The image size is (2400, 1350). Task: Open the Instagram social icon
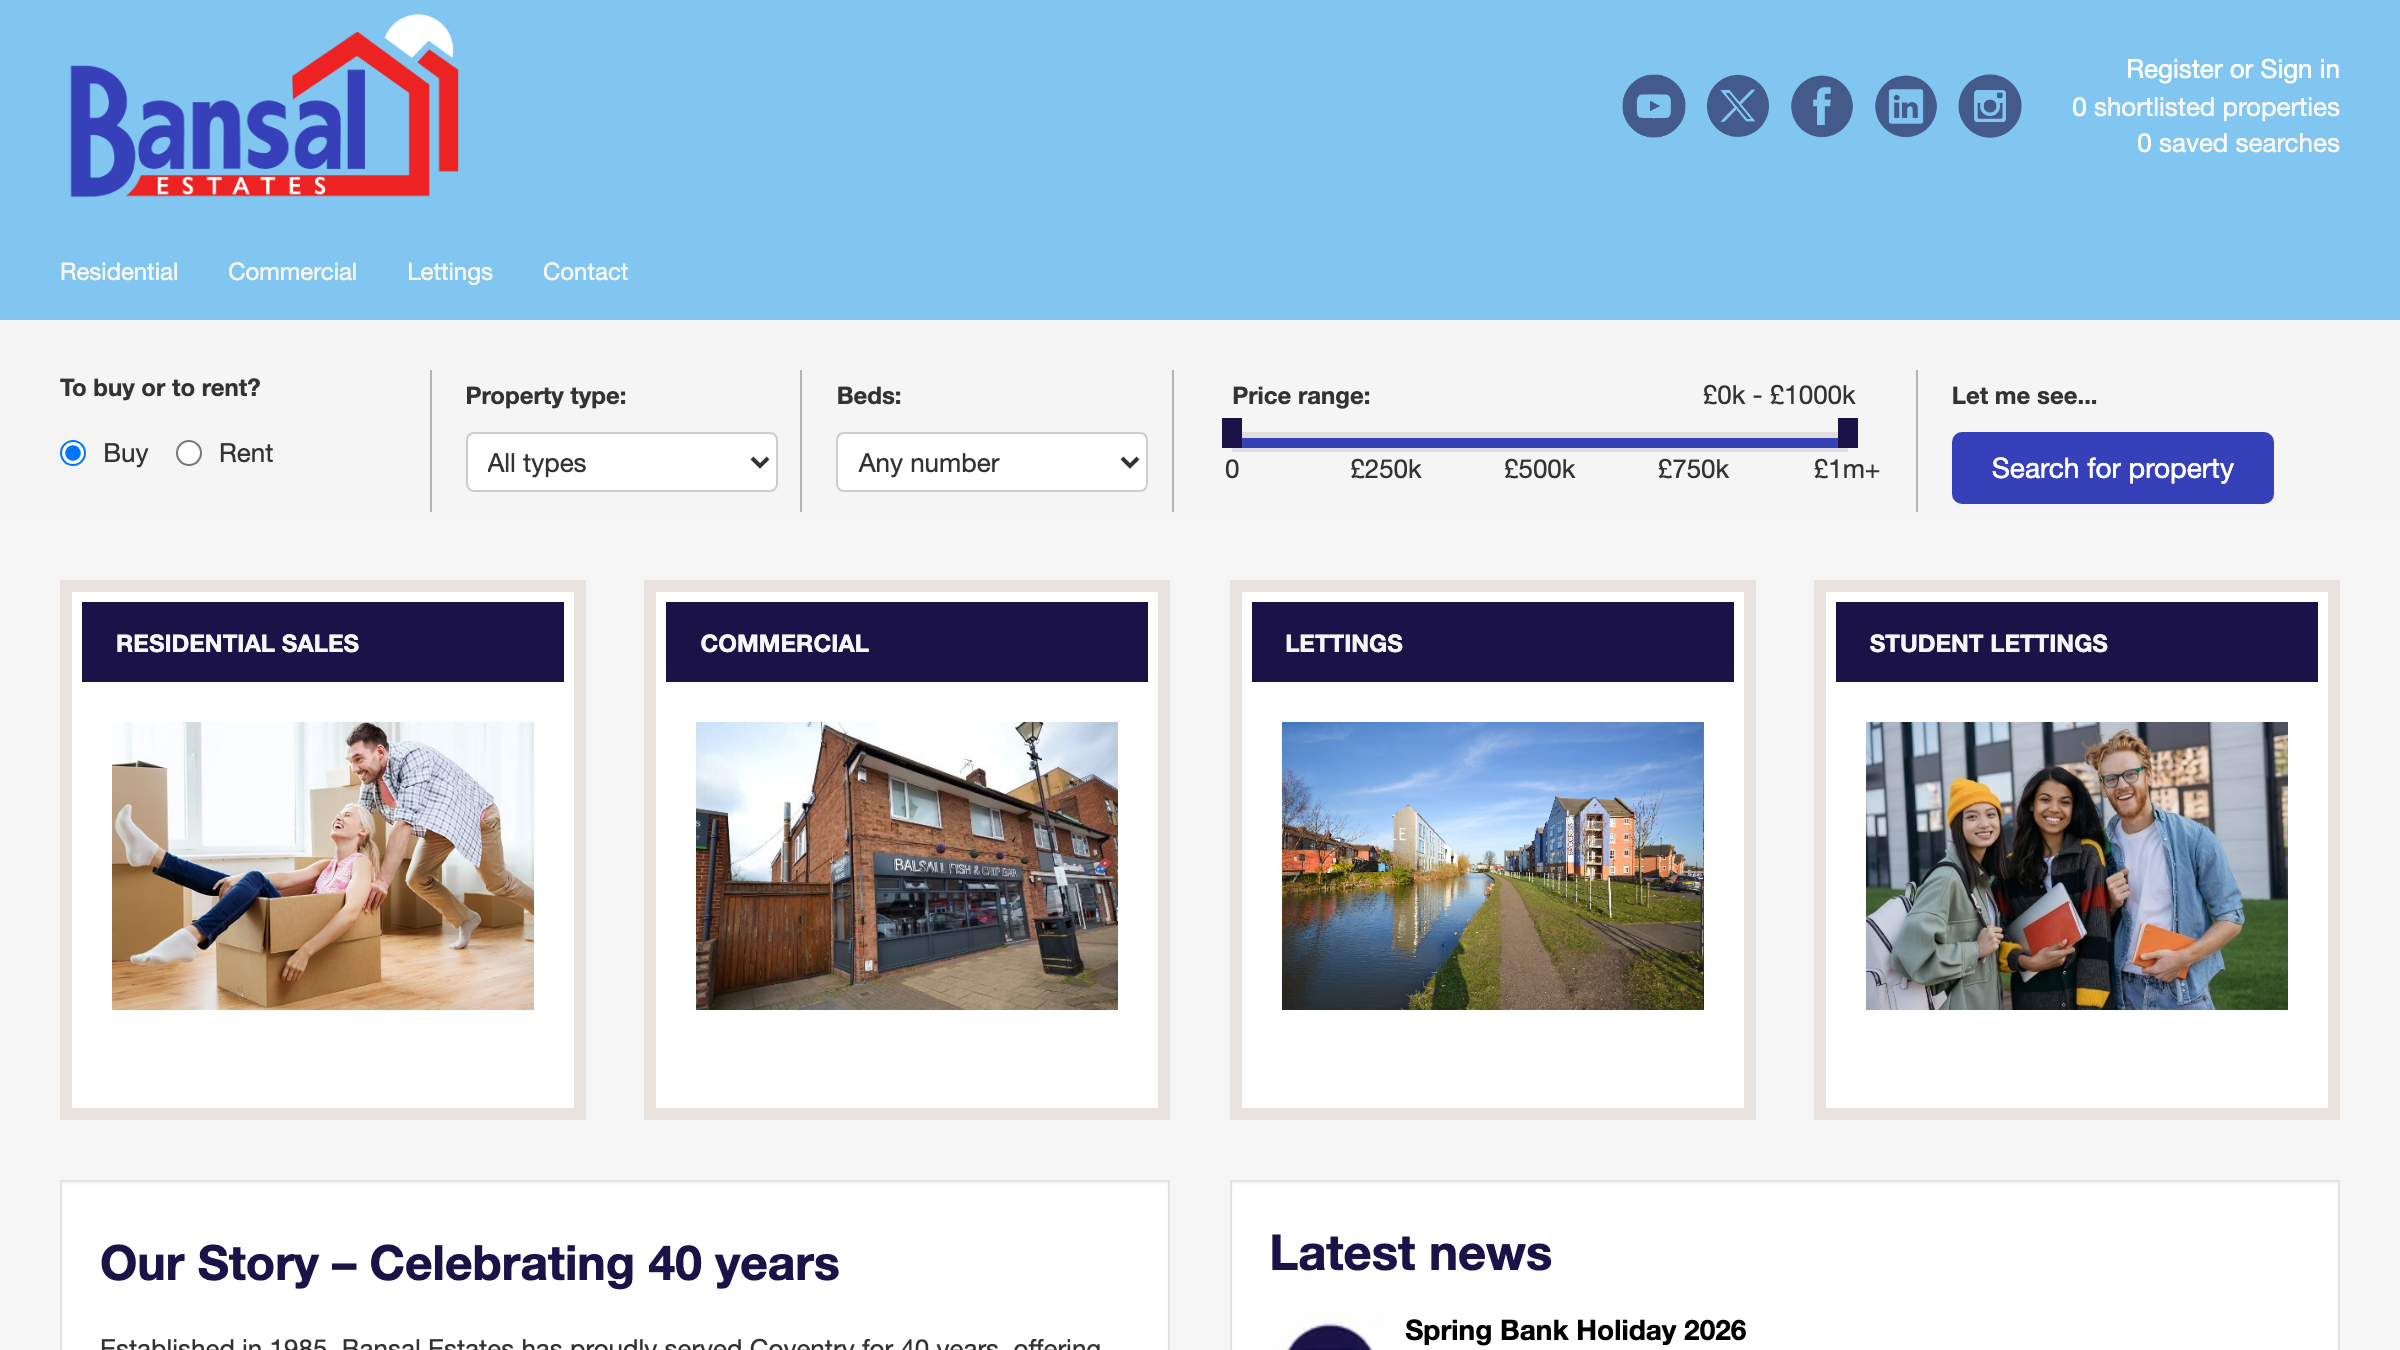[x=1989, y=106]
